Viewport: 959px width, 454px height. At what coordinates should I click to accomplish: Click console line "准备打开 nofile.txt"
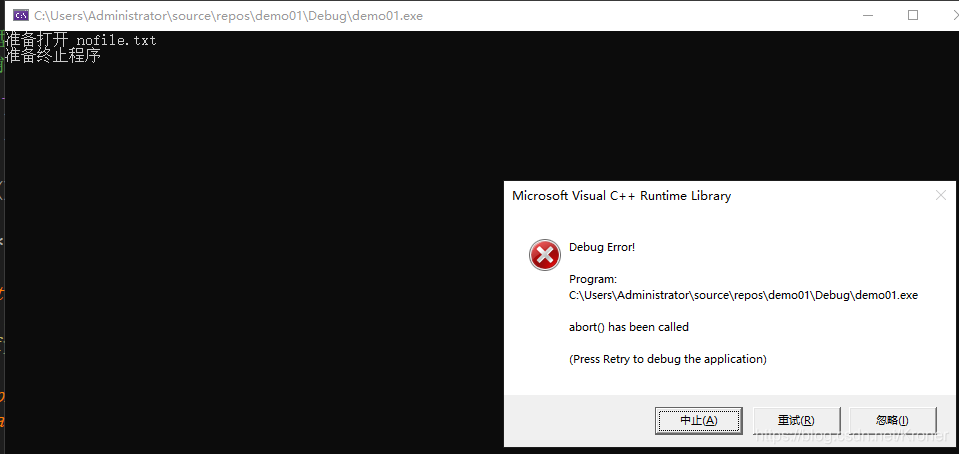[81, 40]
